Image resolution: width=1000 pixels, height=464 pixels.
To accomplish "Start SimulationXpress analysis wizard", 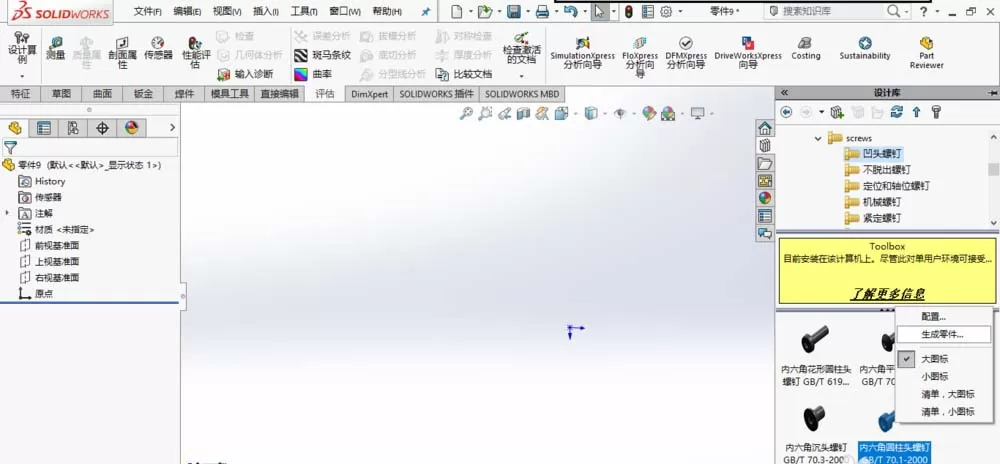I will pyautogui.click(x=582, y=52).
